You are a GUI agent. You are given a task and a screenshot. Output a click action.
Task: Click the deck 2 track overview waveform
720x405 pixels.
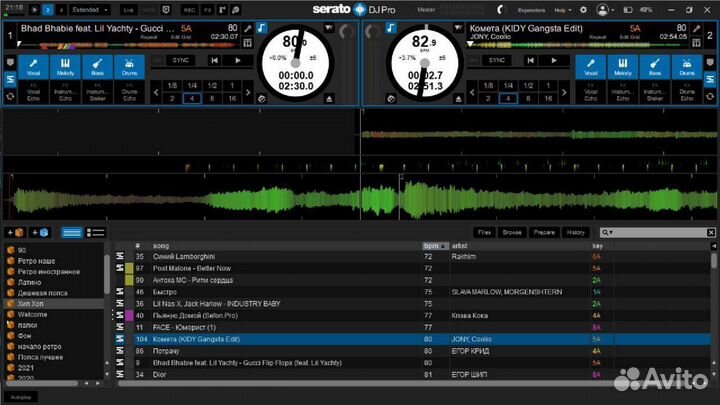point(578,45)
